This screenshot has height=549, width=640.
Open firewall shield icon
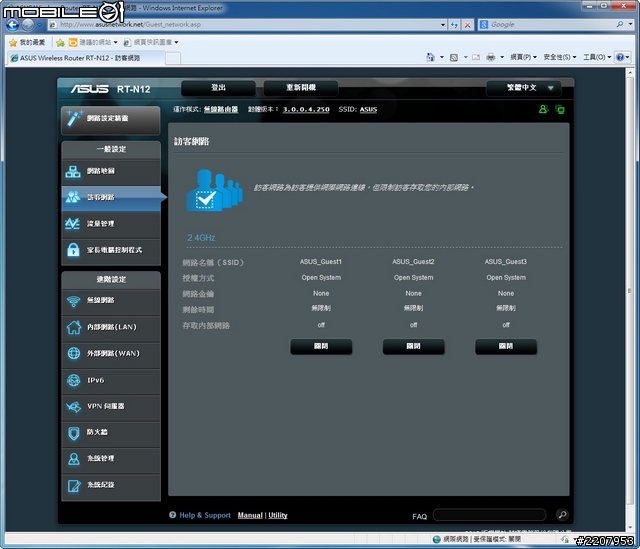coord(73,433)
